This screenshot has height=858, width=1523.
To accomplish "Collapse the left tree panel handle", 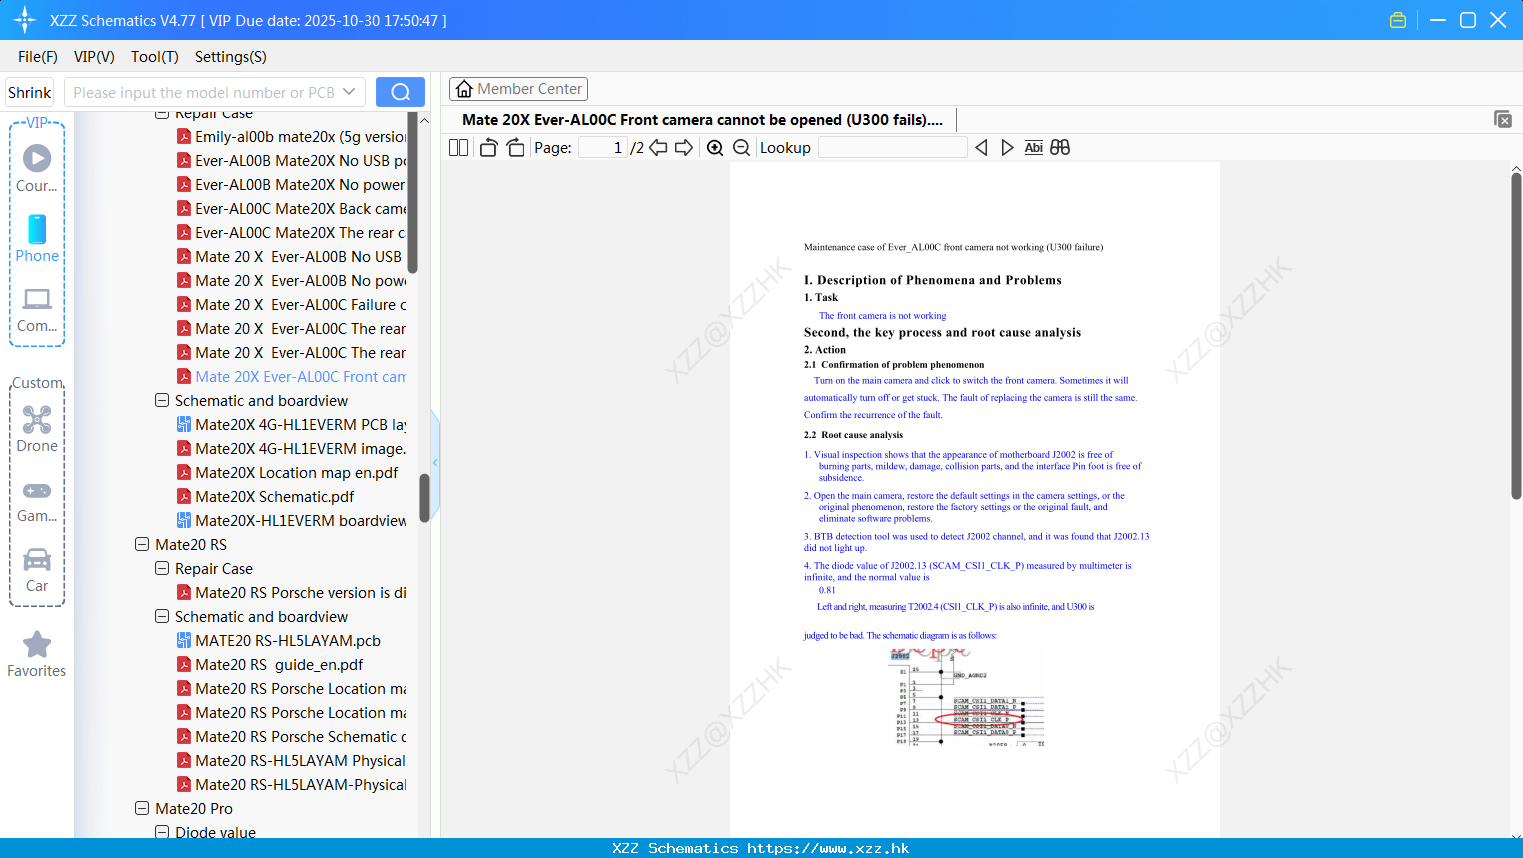I will click(435, 463).
